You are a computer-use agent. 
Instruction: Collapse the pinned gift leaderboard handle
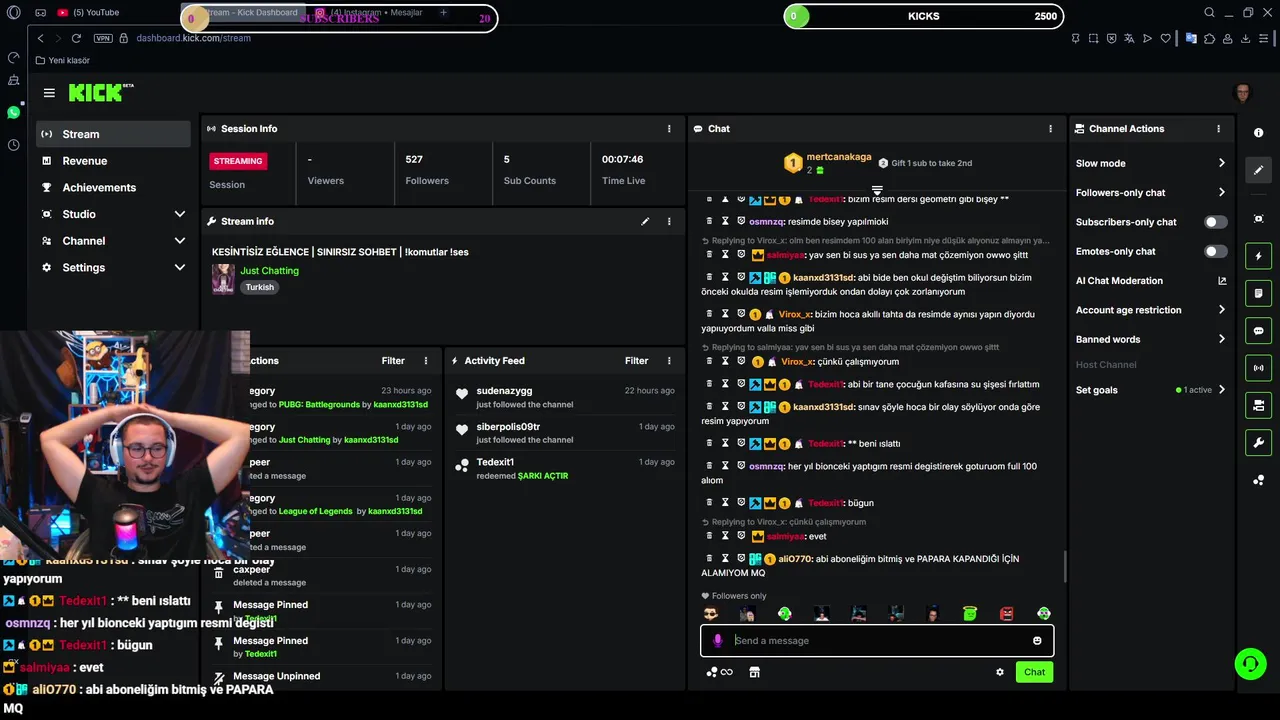click(x=877, y=189)
